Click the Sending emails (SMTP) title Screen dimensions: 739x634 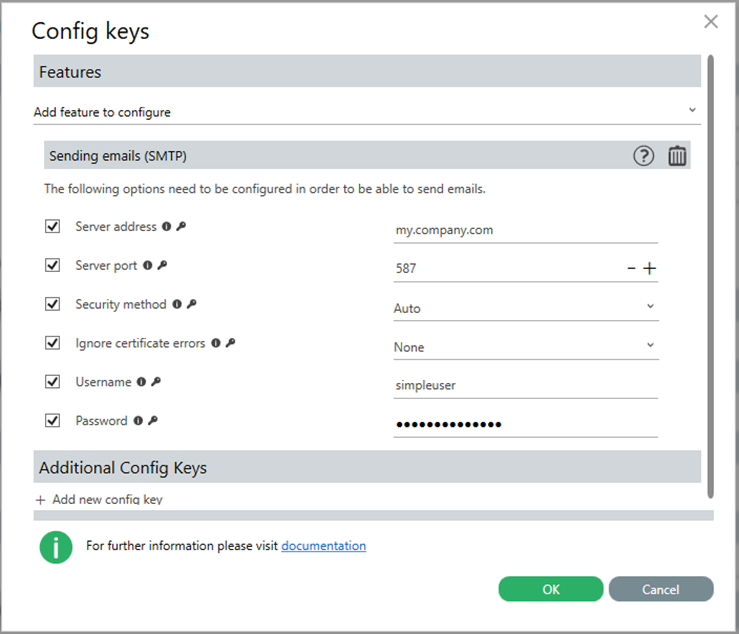tap(118, 156)
